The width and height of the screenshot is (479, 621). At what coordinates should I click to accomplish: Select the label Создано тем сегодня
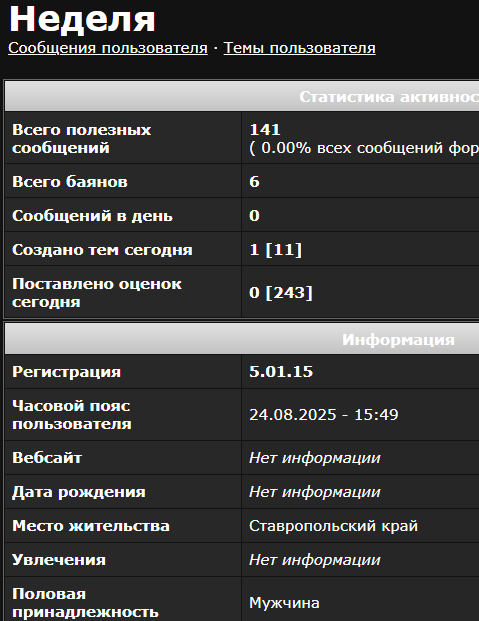[102, 250]
